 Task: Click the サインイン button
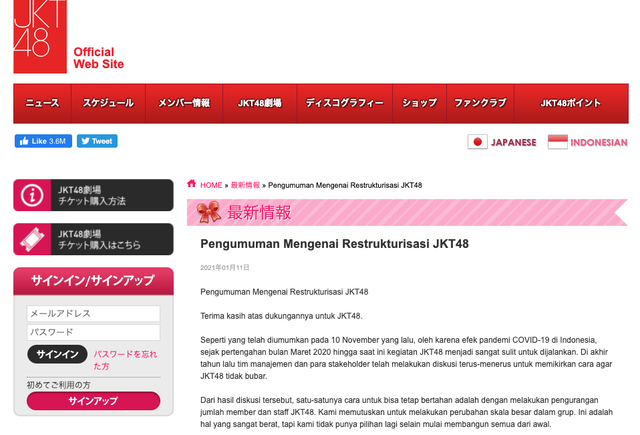click(x=57, y=354)
